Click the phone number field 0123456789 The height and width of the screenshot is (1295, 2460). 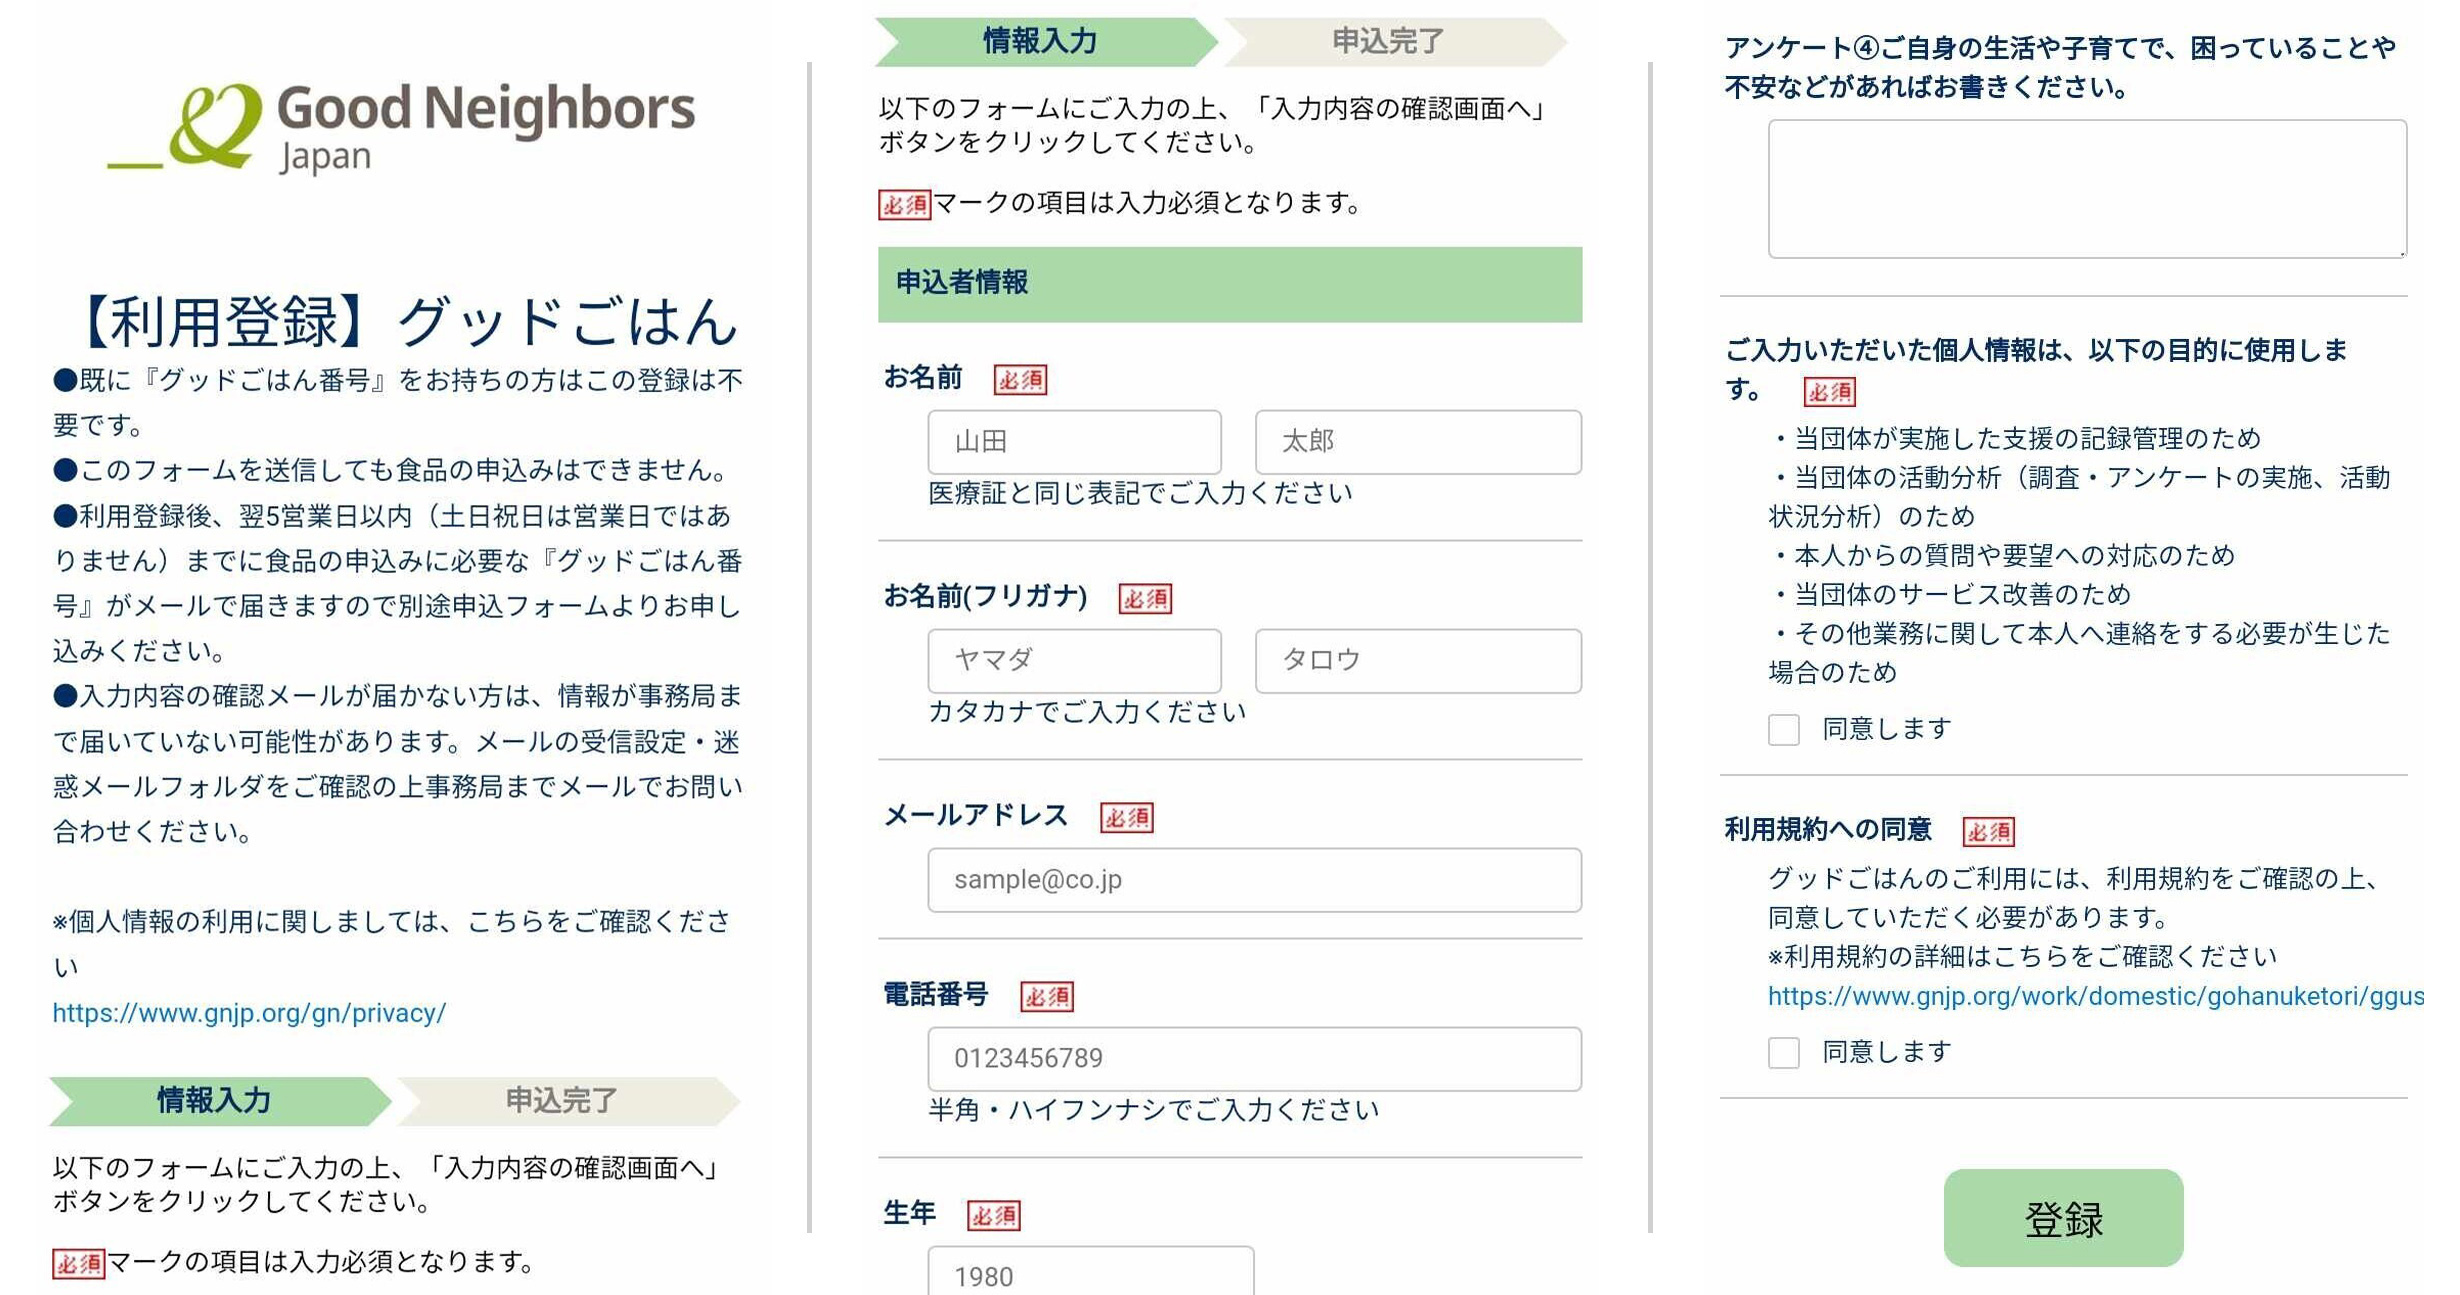(x=1254, y=1058)
